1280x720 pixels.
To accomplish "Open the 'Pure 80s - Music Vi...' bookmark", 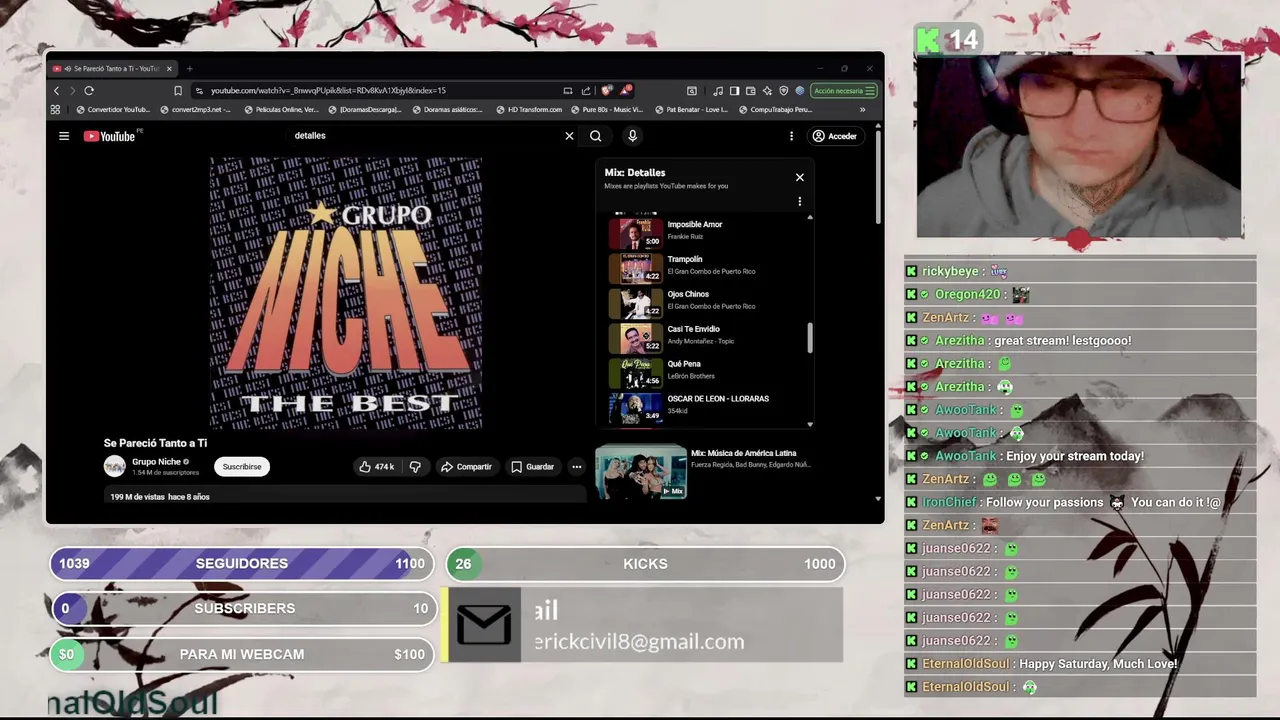I will tap(607, 110).
